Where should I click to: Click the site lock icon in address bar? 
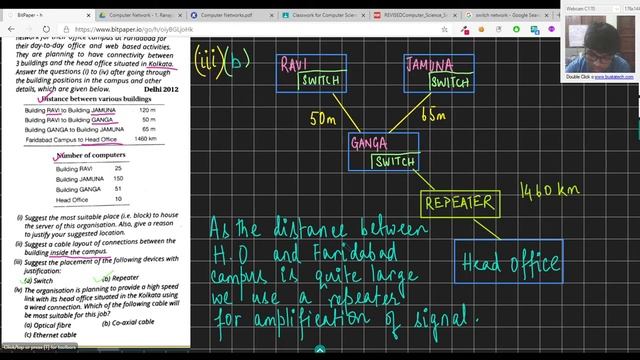[66, 29]
